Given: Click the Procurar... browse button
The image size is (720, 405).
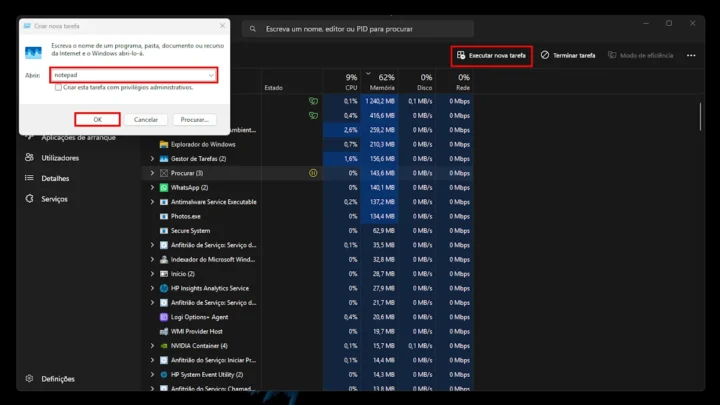Looking at the screenshot, I should (195, 119).
